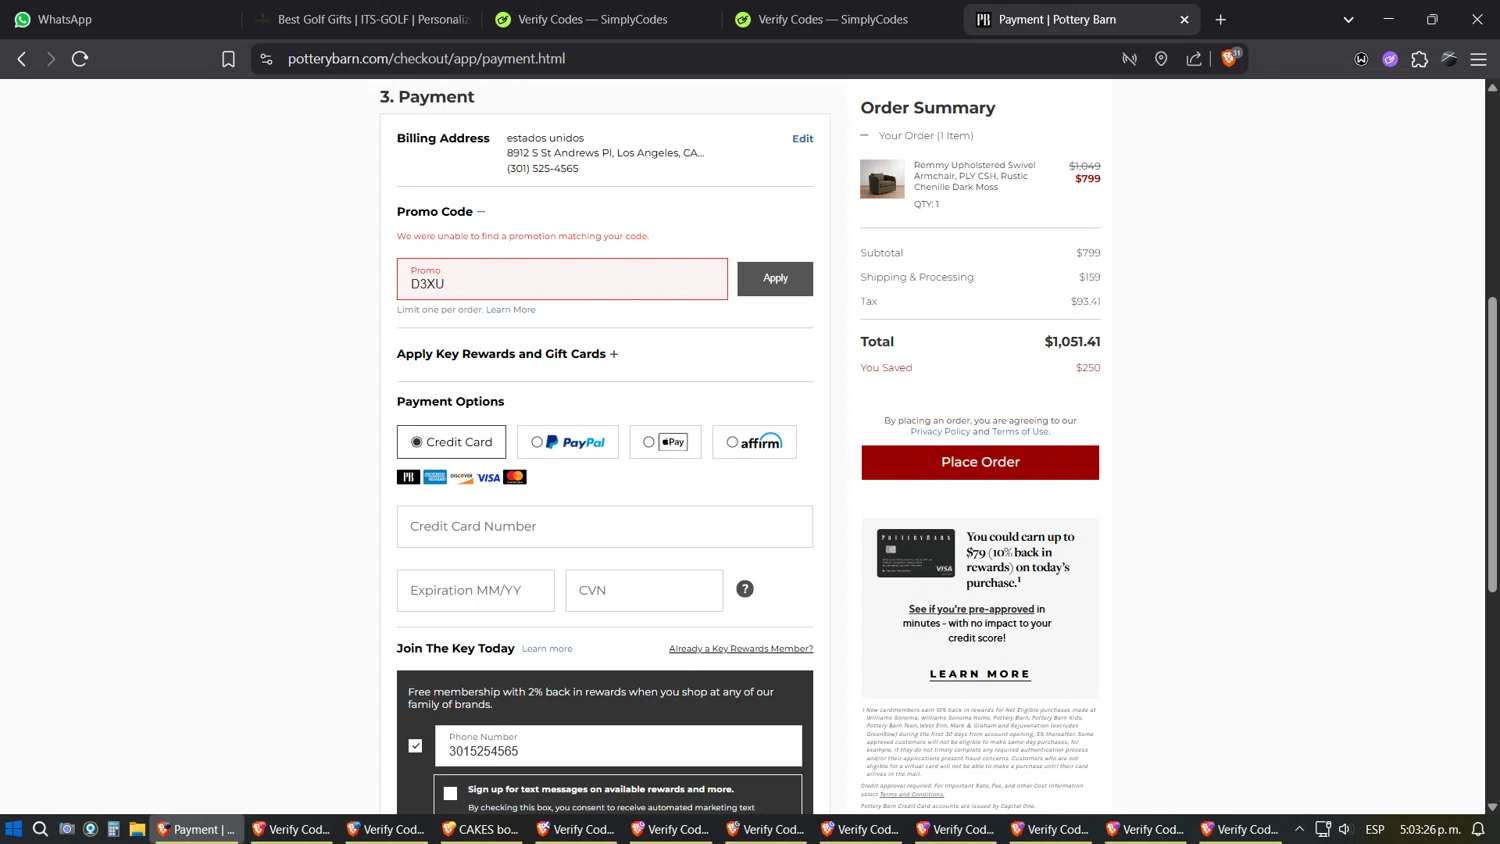Click the address bar URL

click(x=426, y=59)
